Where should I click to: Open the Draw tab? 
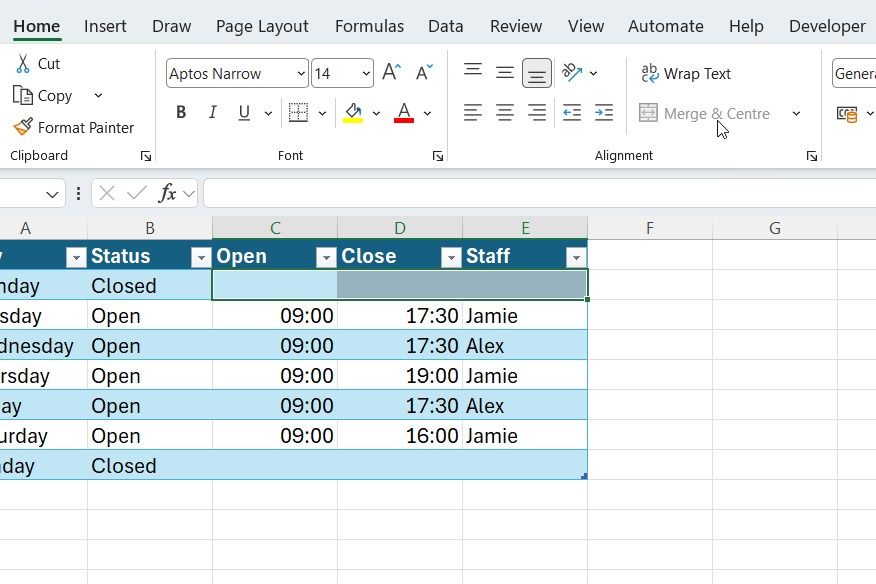pos(172,26)
